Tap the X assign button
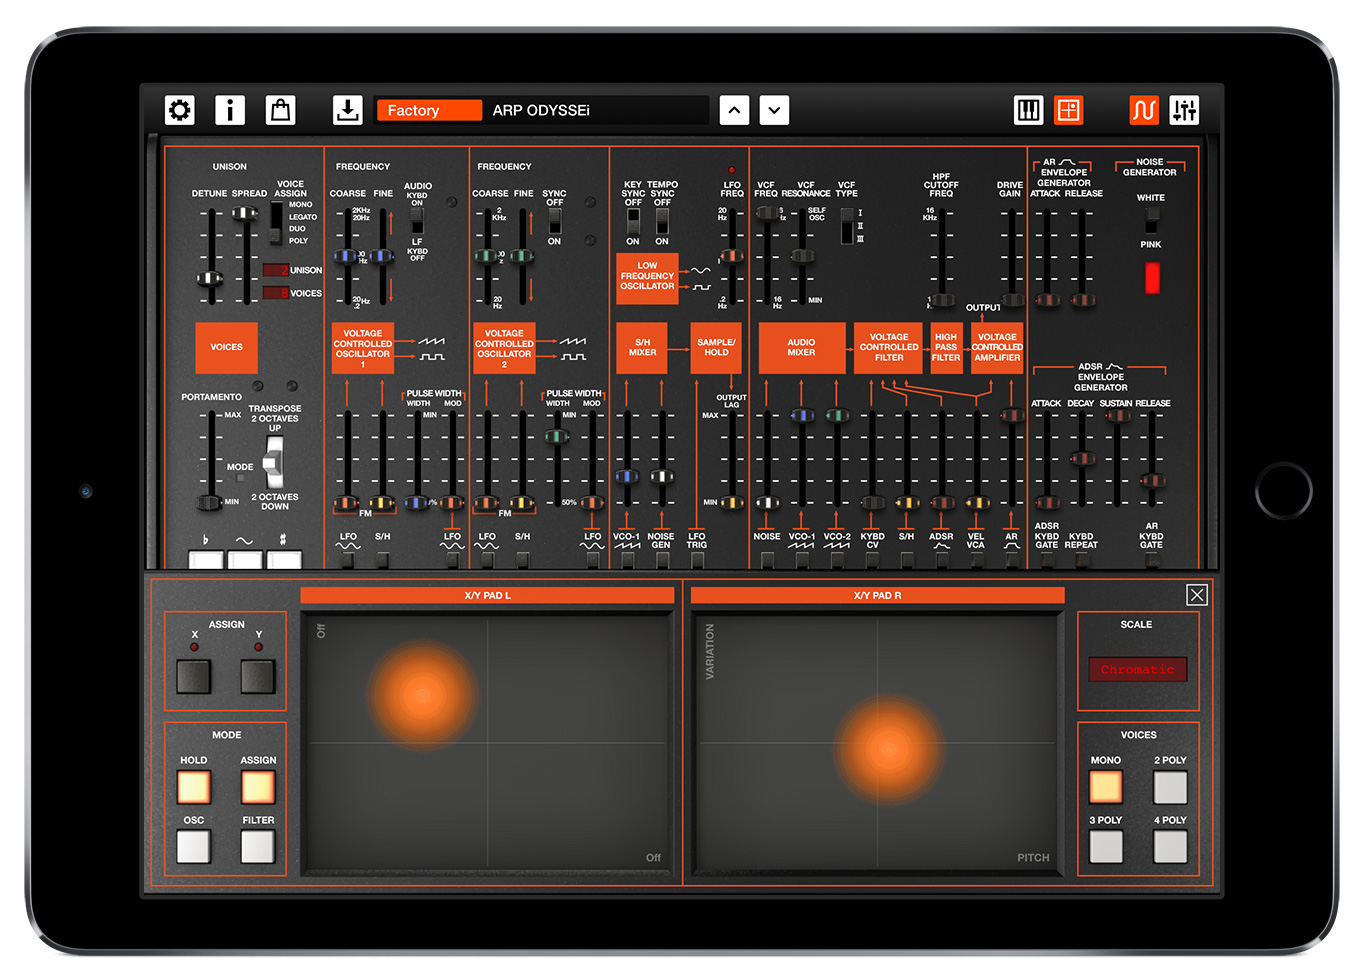 point(194,677)
